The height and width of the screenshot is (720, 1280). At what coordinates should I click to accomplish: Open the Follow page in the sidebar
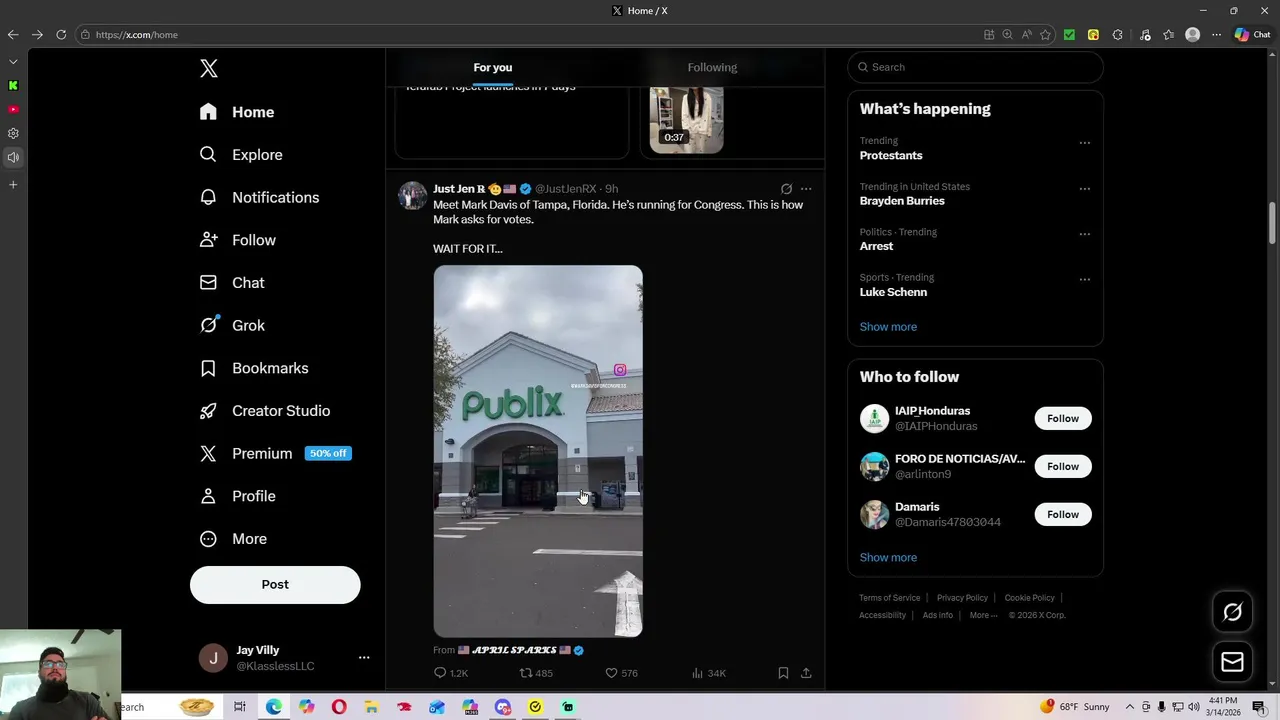pyautogui.click(x=238, y=240)
